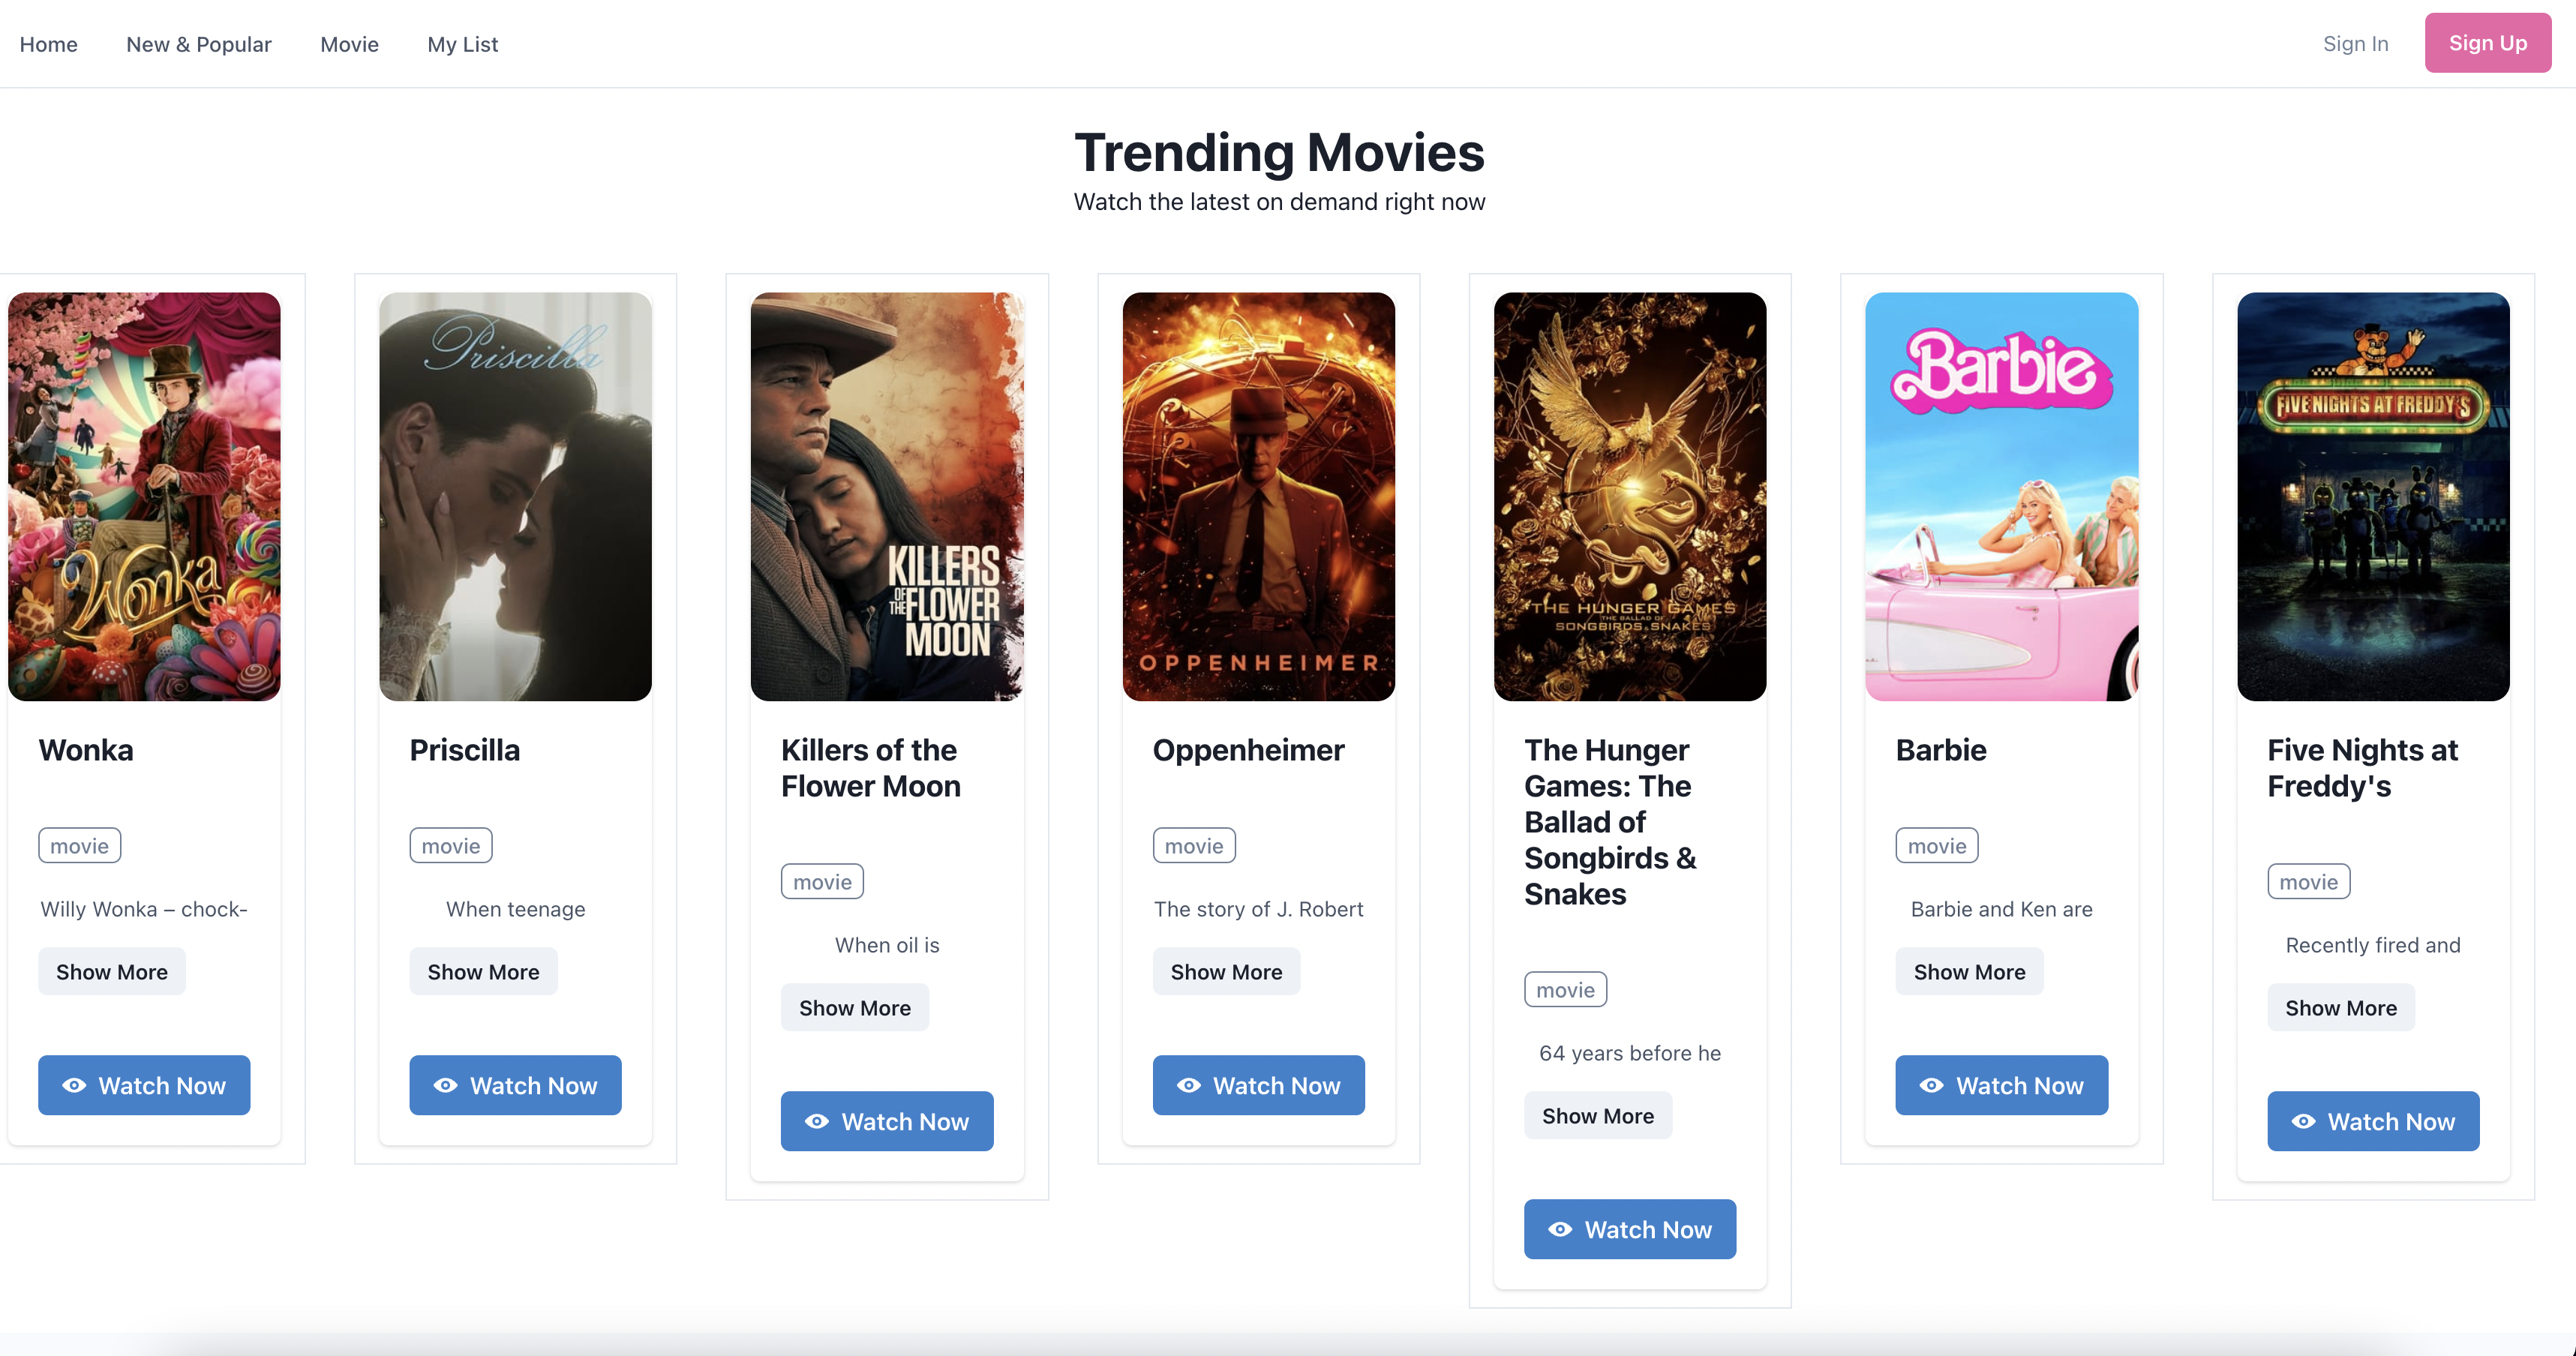This screenshot has height=1356, width=2576.
Task: Click the movie tag on Wonka card
Action: click(x=79, y=845)
